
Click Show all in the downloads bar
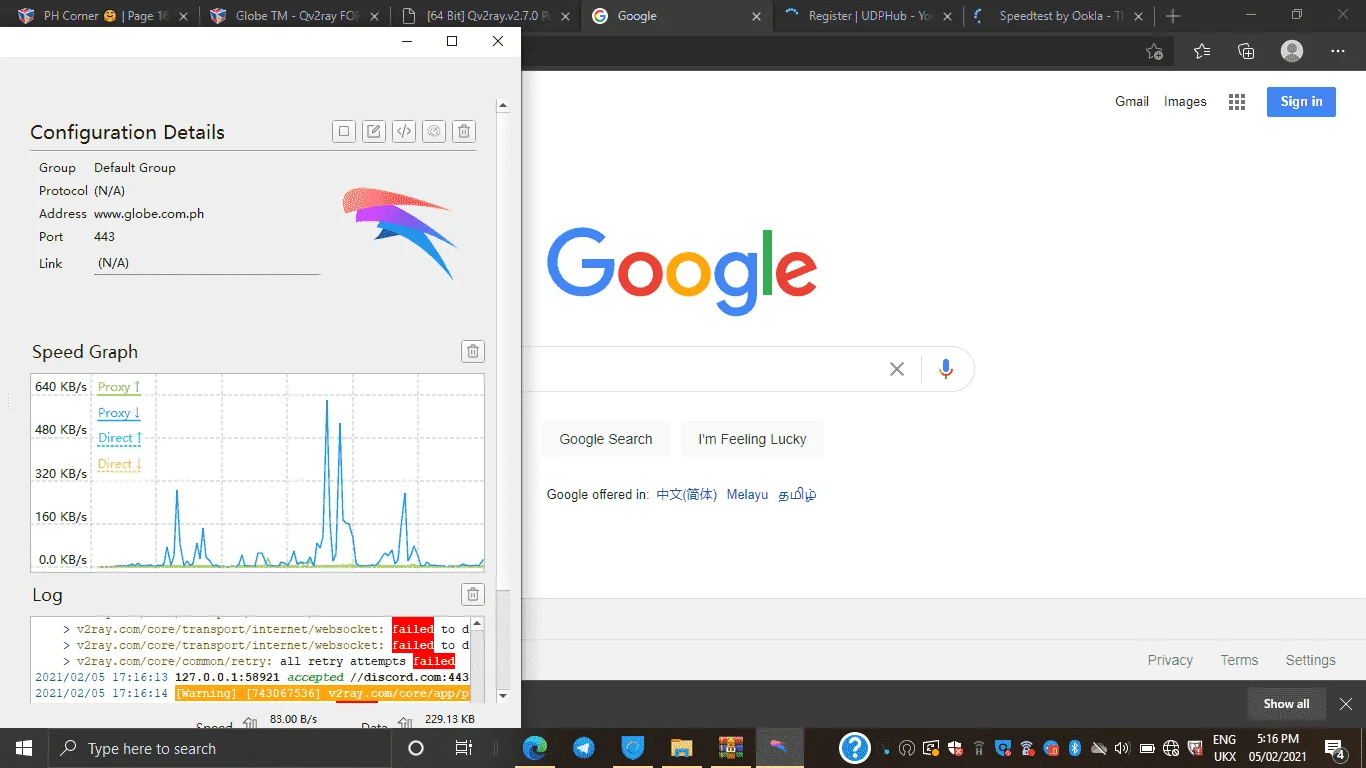(1286, 704)
